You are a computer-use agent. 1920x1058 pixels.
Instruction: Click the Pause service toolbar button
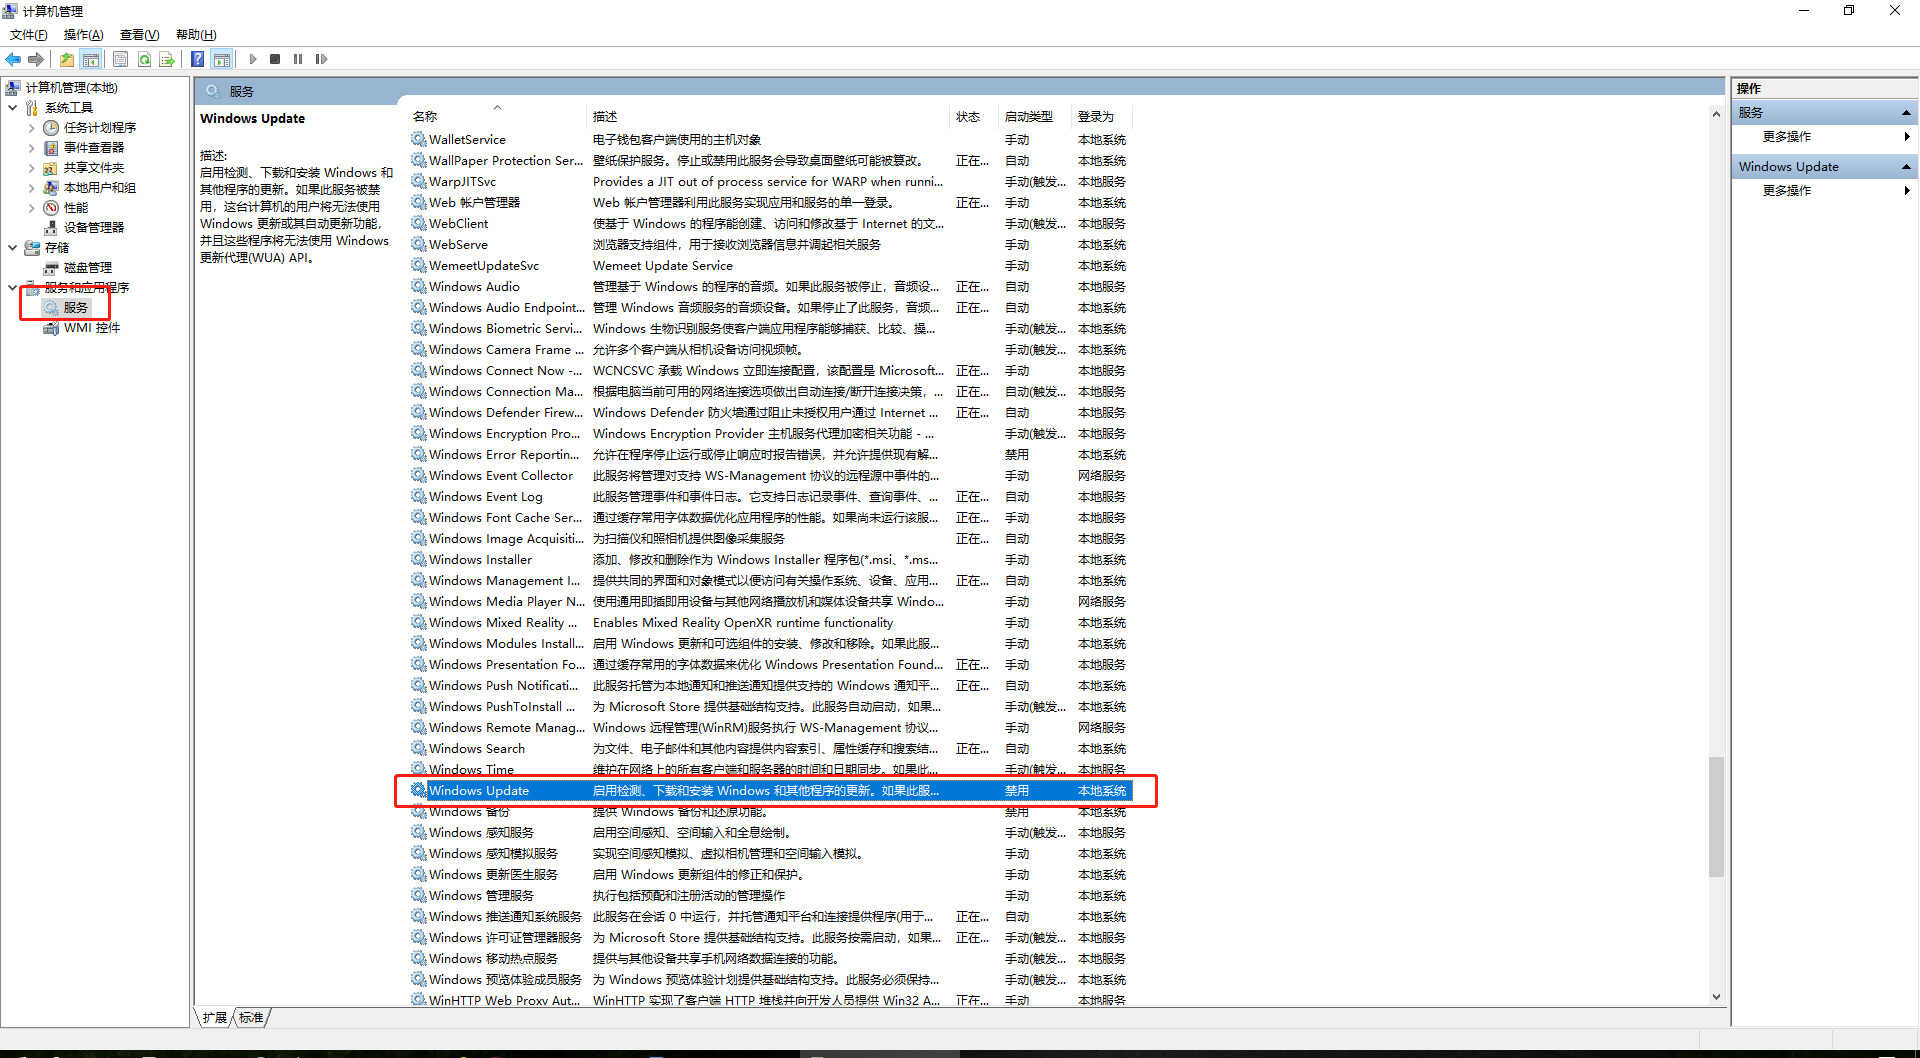click(298, 59)
